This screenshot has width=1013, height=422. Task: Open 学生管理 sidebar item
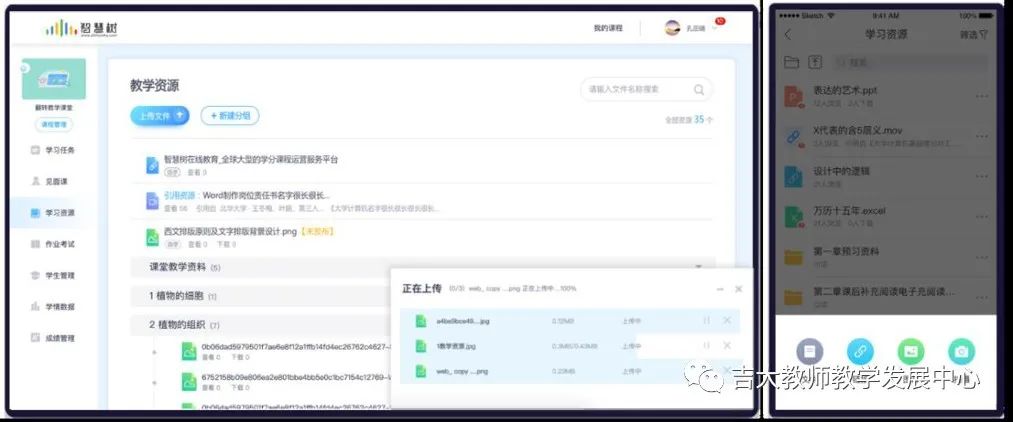pyautogui.click(x=59, y=275)
